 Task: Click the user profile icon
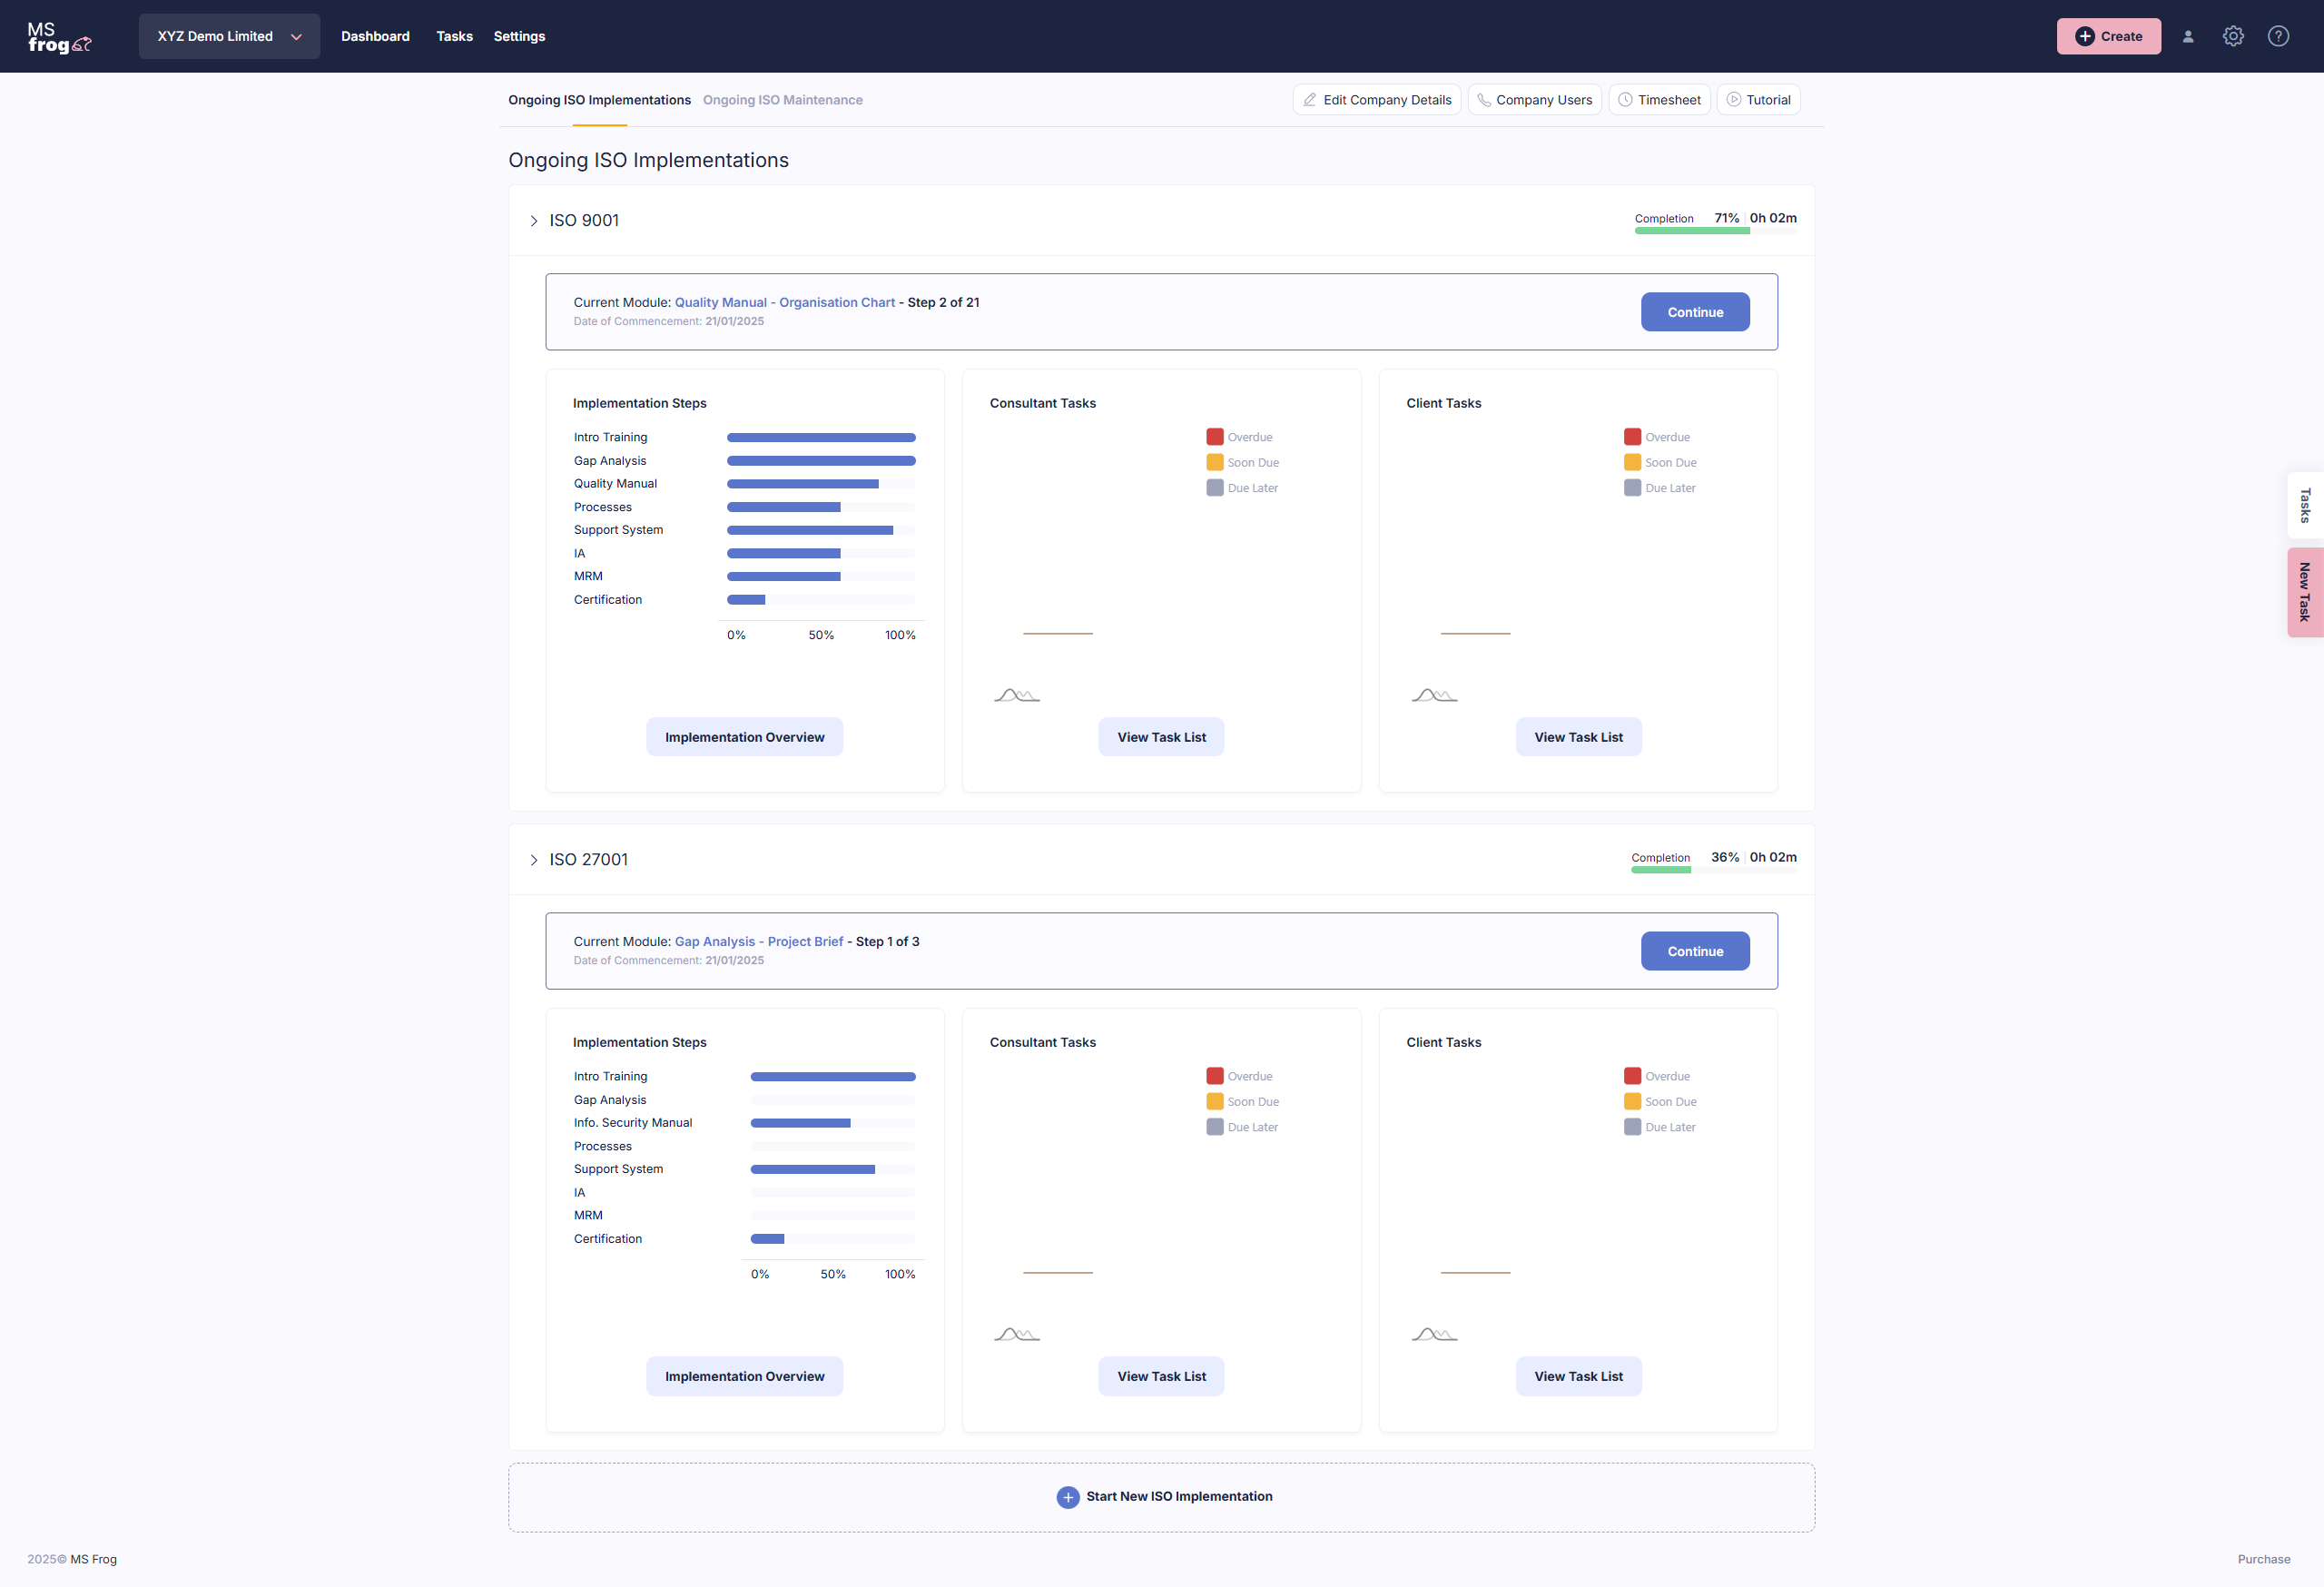(2189, 35)
